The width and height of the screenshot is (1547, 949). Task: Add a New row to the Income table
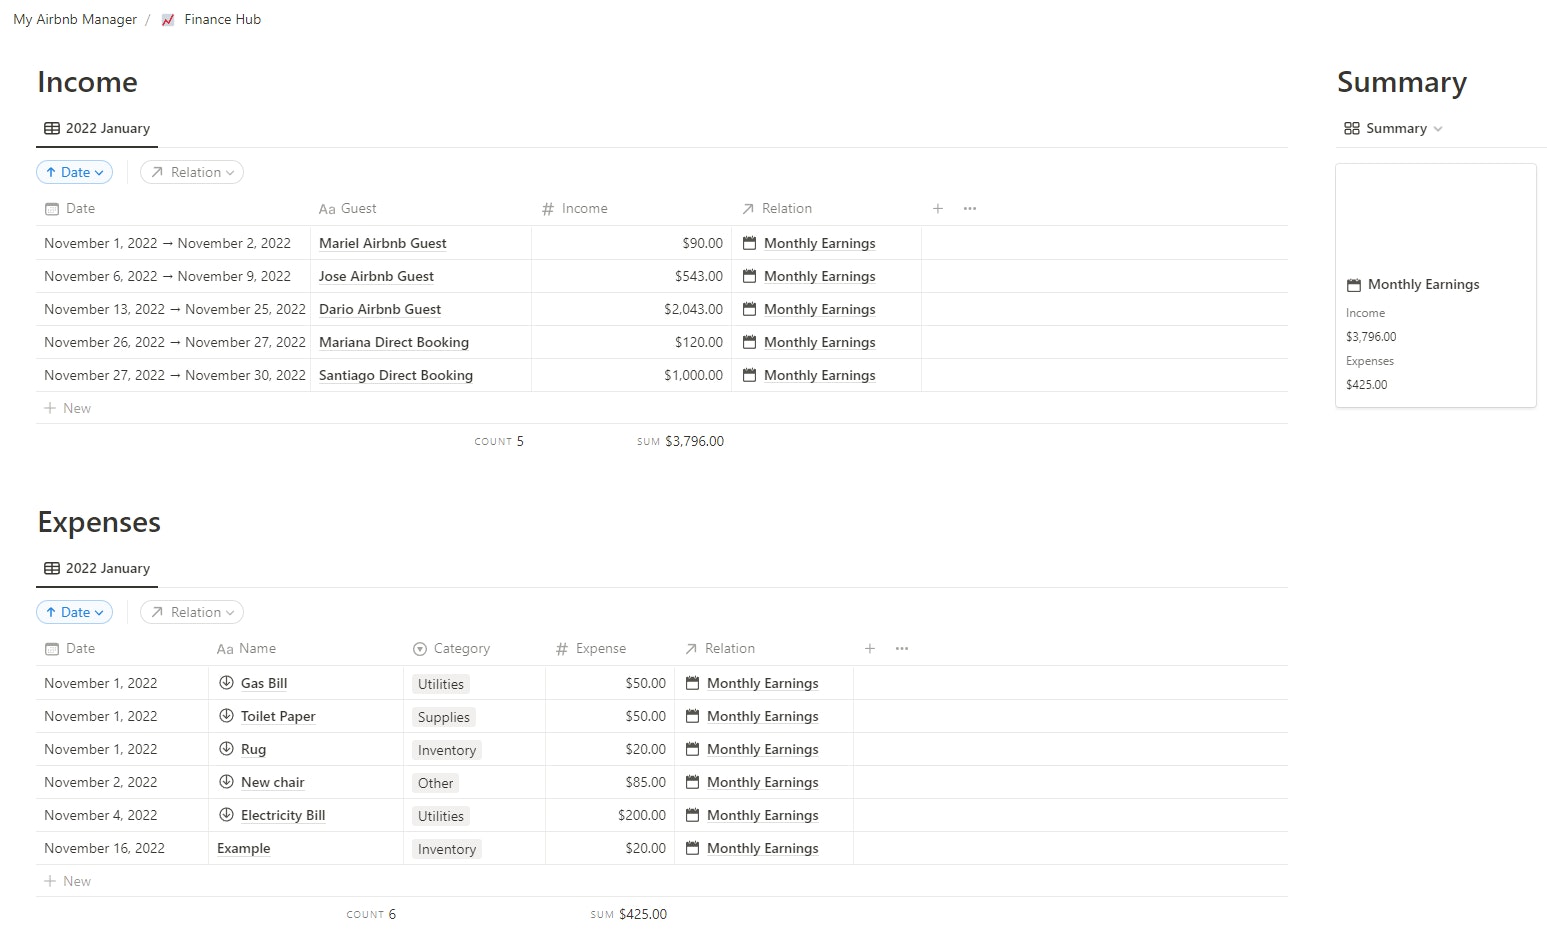(68, 408)
